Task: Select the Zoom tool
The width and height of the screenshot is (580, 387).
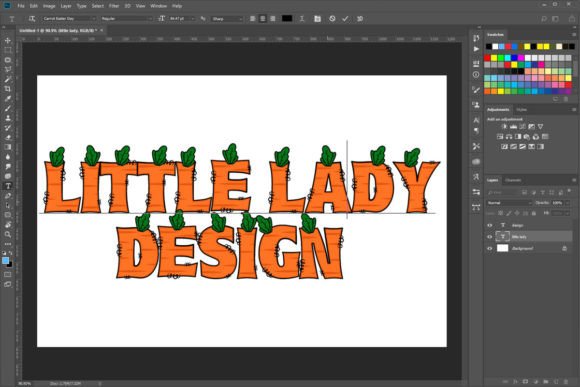Action: coord(8,234)
